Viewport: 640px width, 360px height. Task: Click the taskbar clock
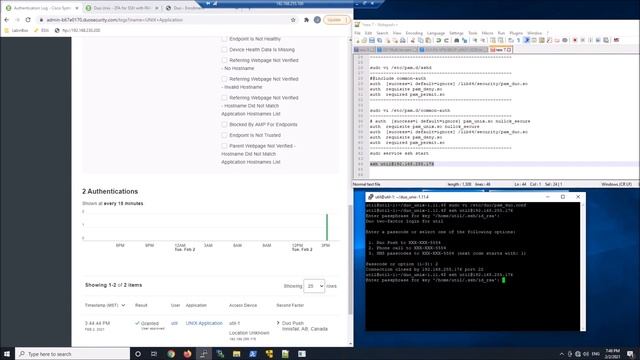[x=612, y=354]
